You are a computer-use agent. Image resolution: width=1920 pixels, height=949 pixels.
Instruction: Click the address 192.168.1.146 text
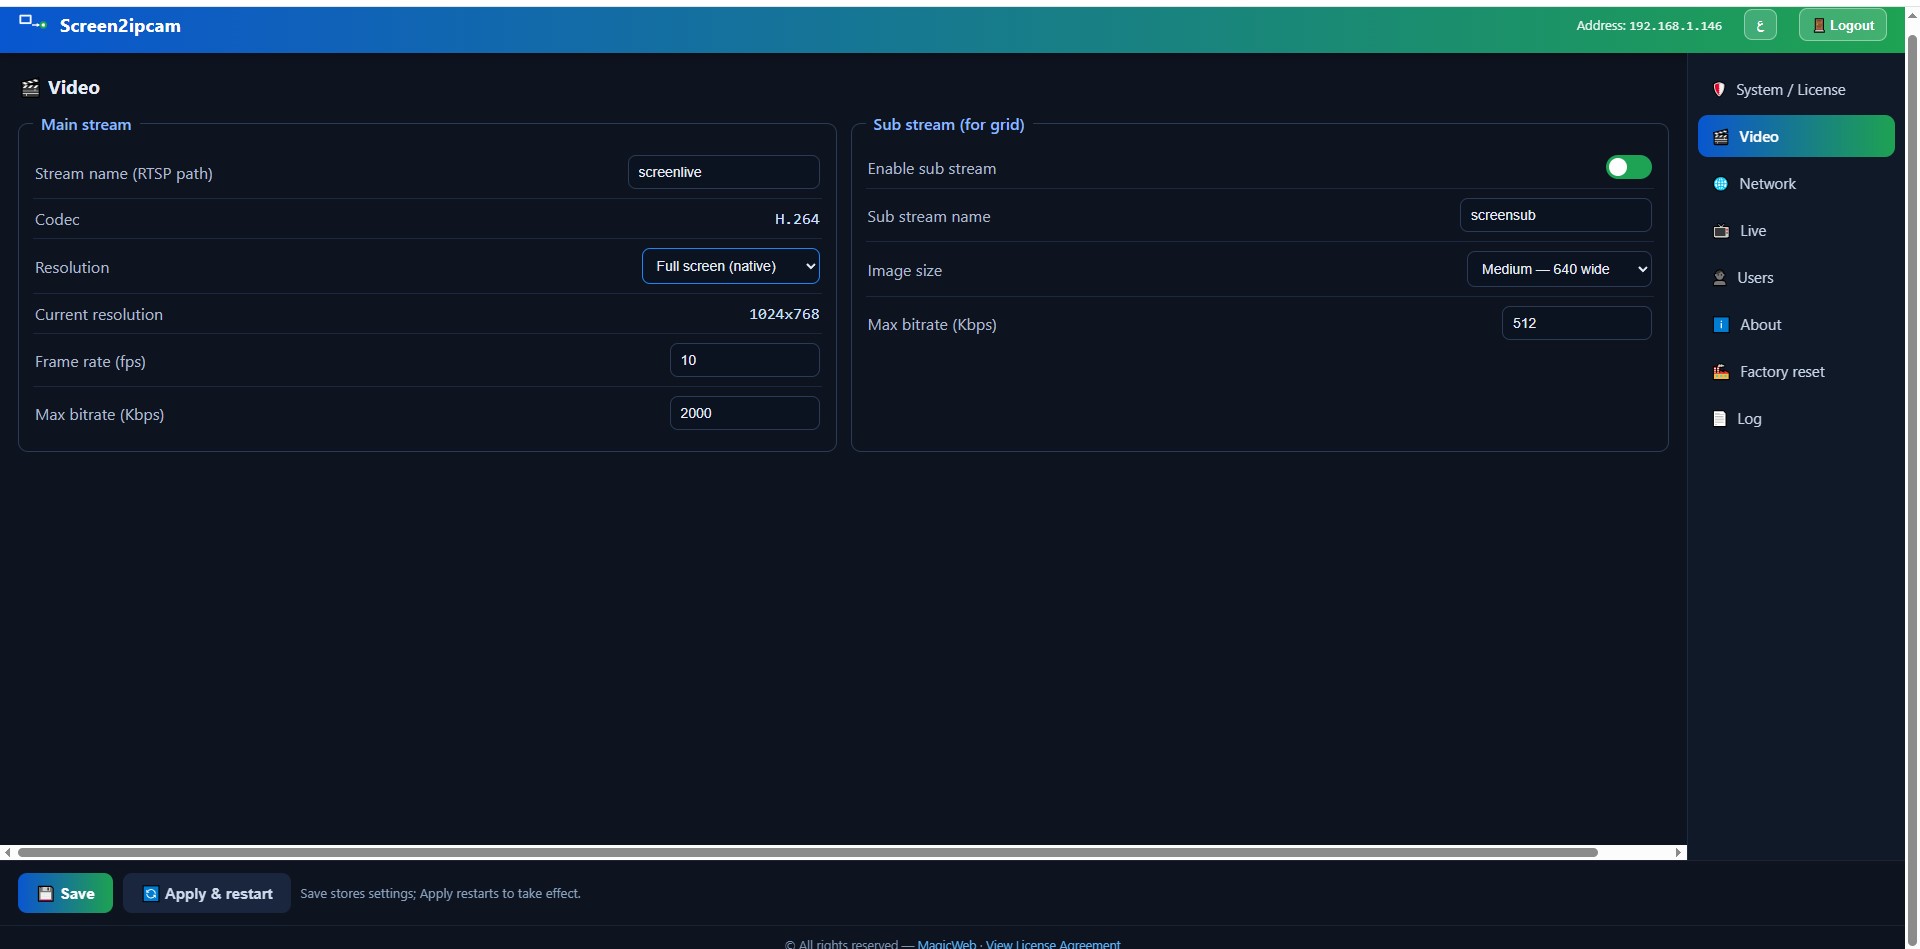(1675, 26)
